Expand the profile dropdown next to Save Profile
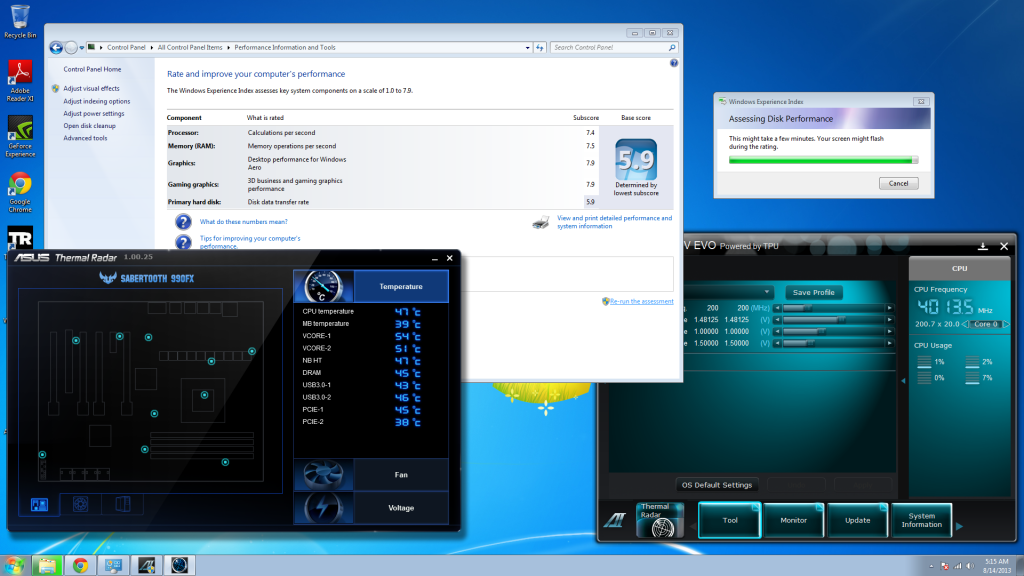This screenshot has width=1024, height=576. 767,292
